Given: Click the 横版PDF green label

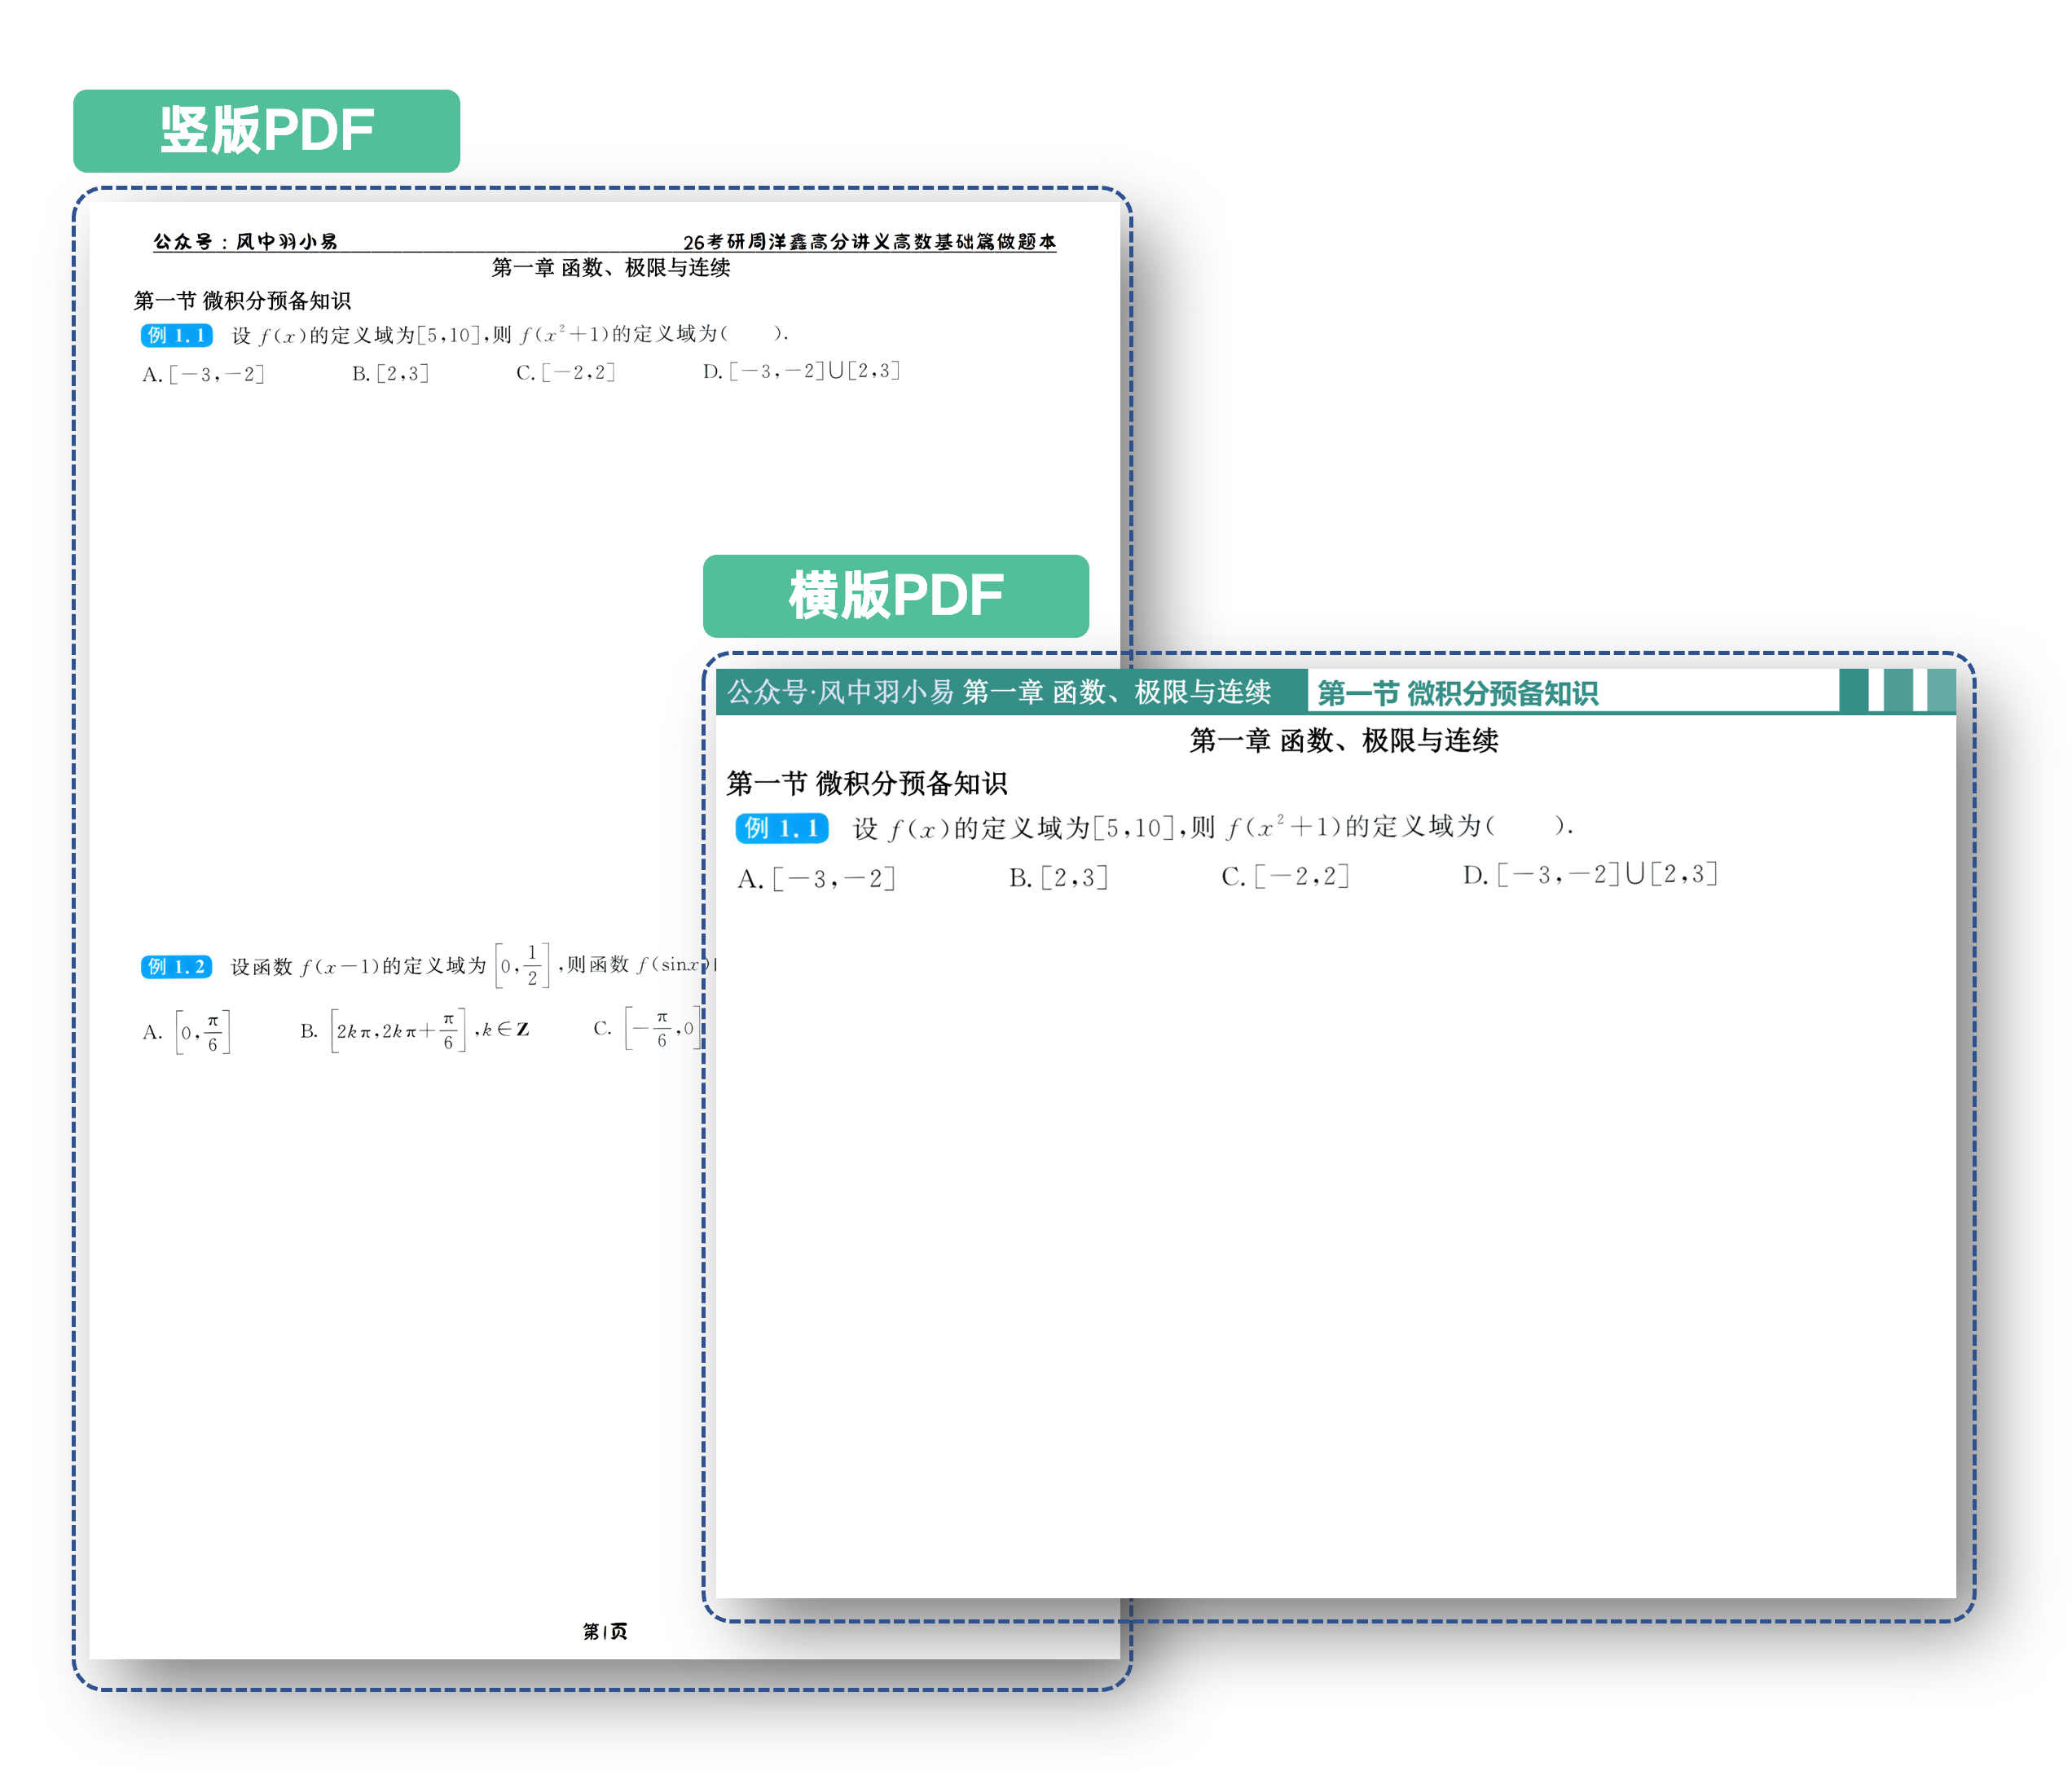Looking at the screenshot, I should (895, 596).
